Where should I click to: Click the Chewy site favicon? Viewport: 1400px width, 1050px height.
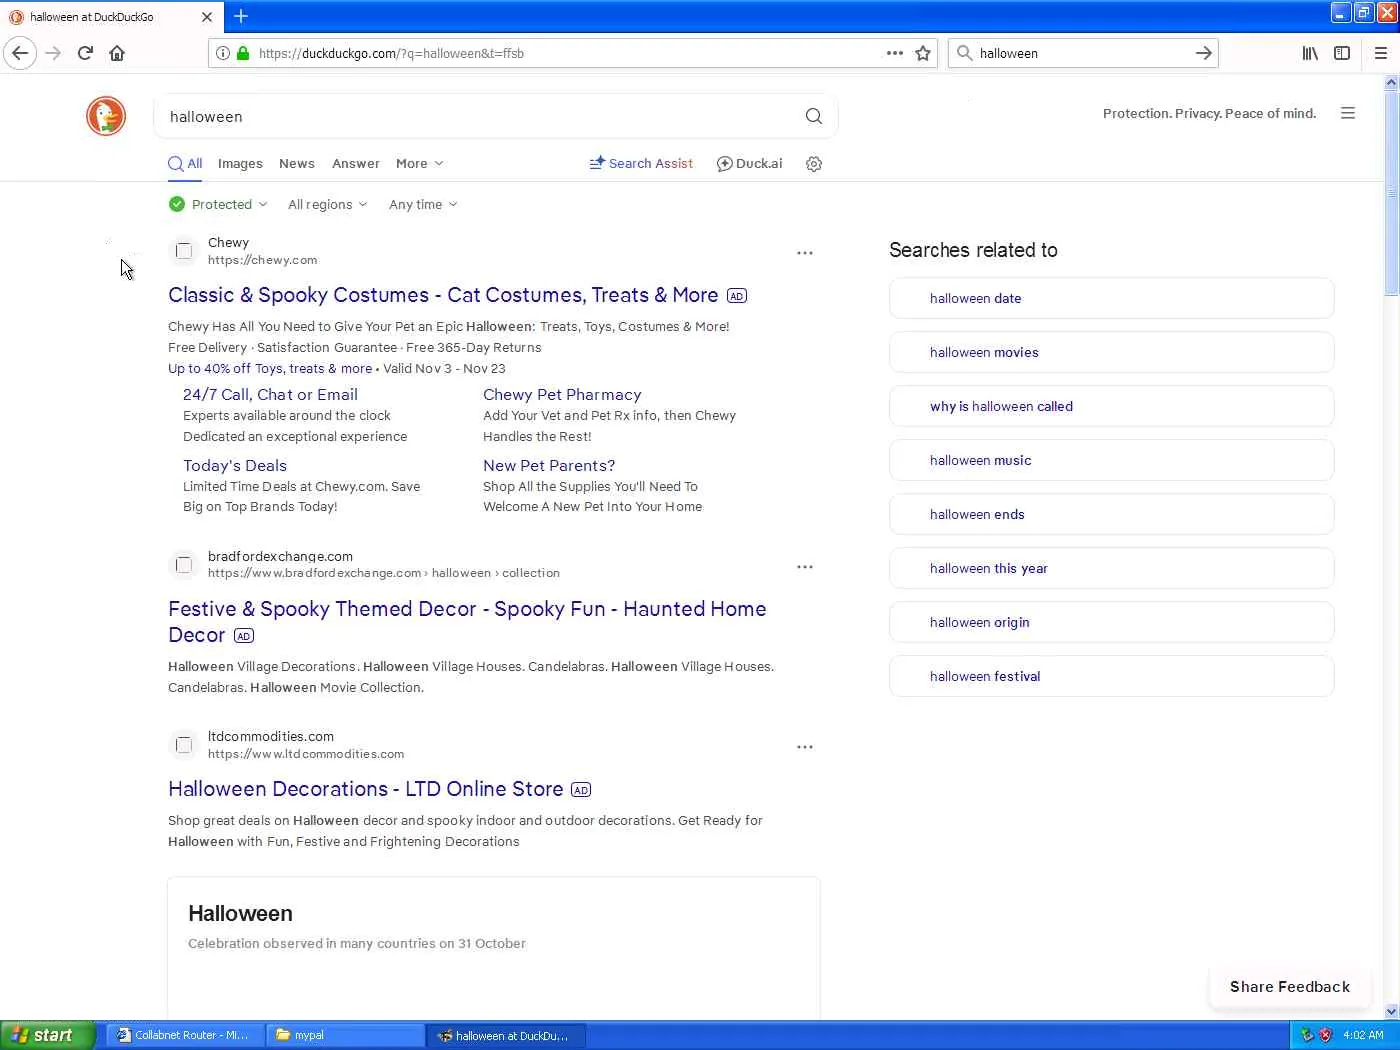click(x=184, y=251)
